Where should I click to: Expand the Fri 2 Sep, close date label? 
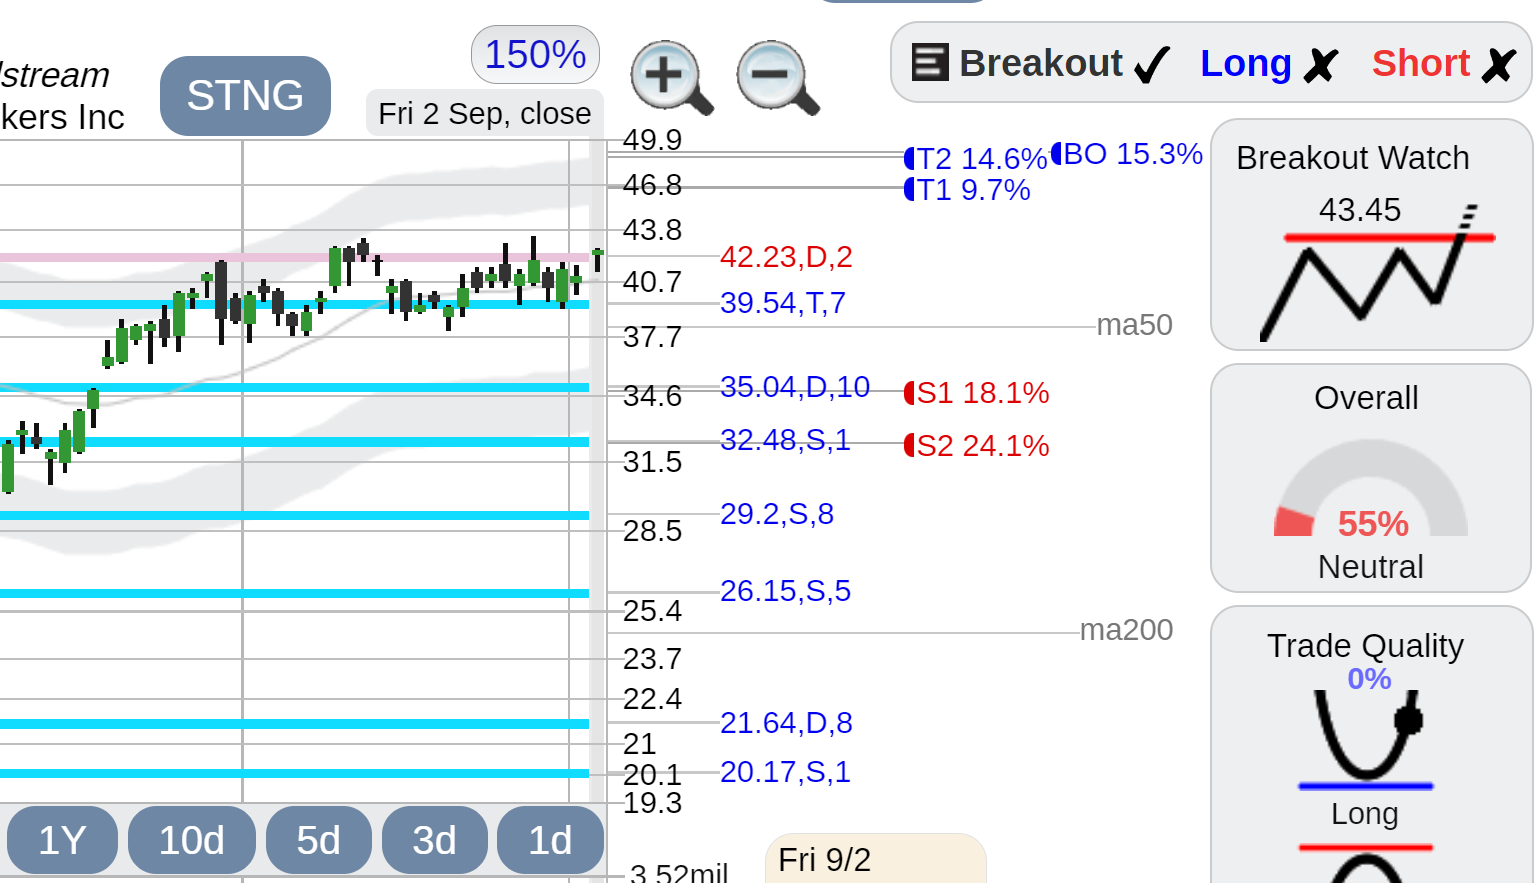pyautogui.click(x=484, y=113)
